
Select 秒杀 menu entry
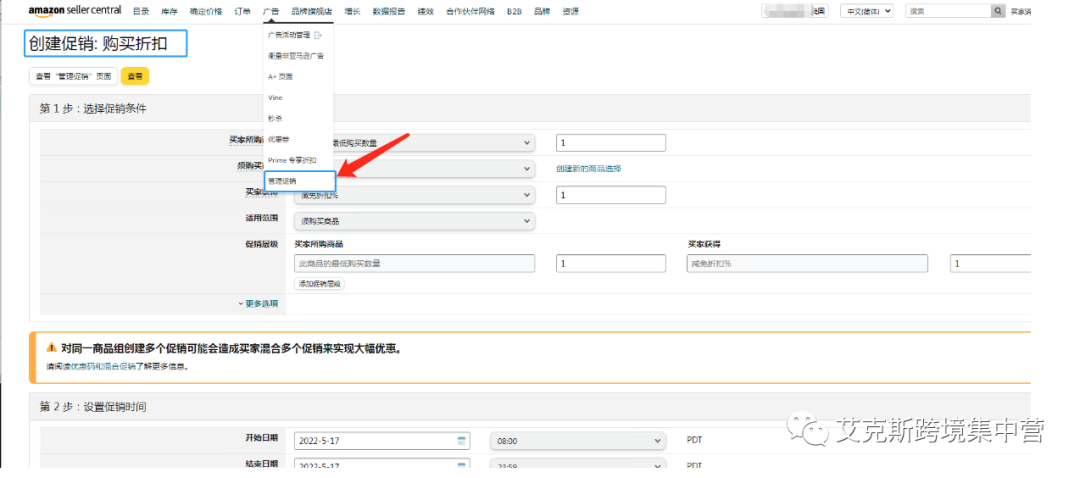click(x=275, y=118)
